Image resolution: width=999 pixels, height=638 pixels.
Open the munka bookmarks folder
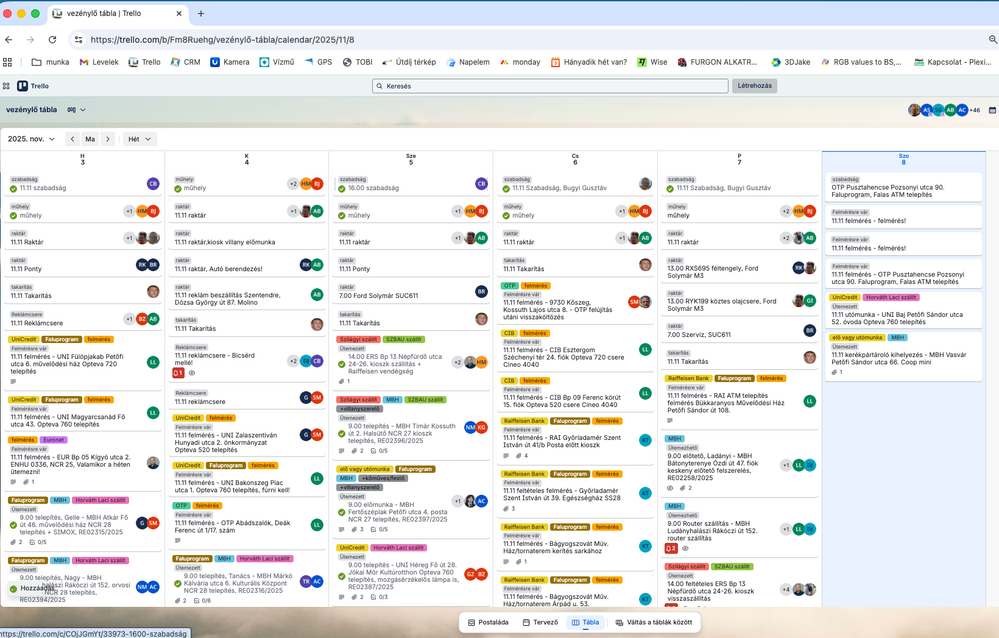[50, 62]
